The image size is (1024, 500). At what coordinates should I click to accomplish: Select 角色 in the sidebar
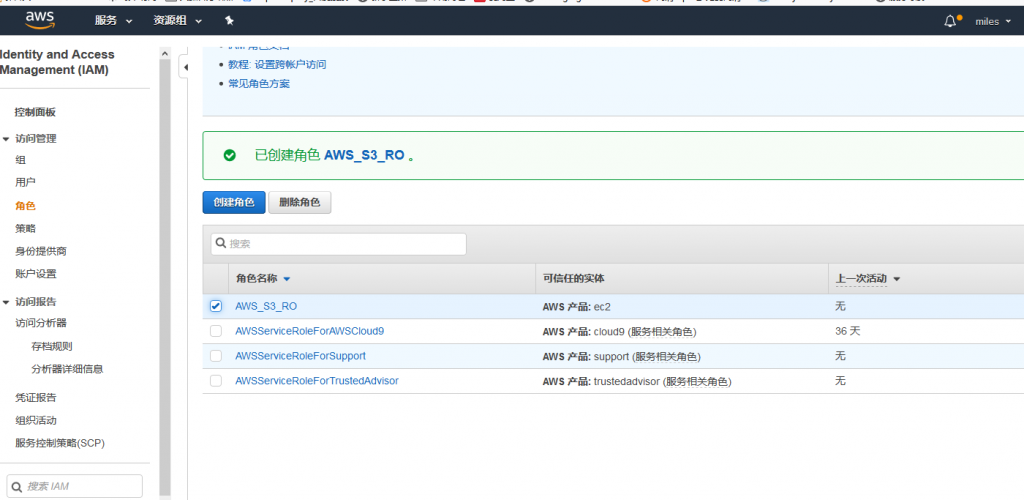tap(25, 206)
